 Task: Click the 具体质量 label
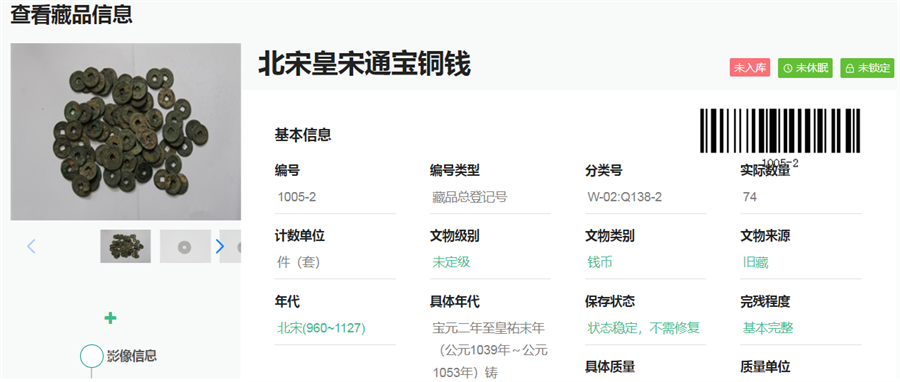point(610,367)
